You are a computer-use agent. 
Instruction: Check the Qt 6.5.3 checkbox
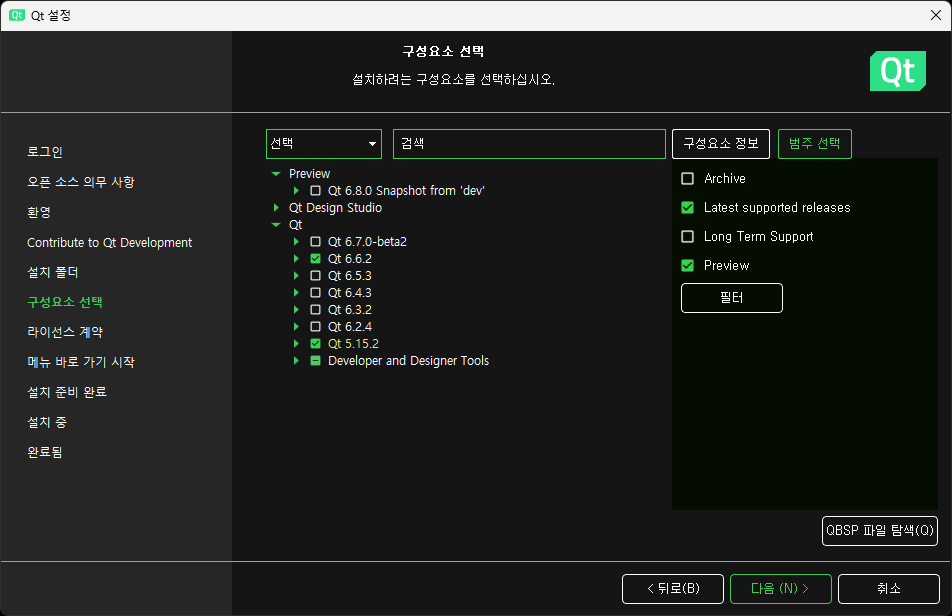pyautogui.click(x=315, y=276)
